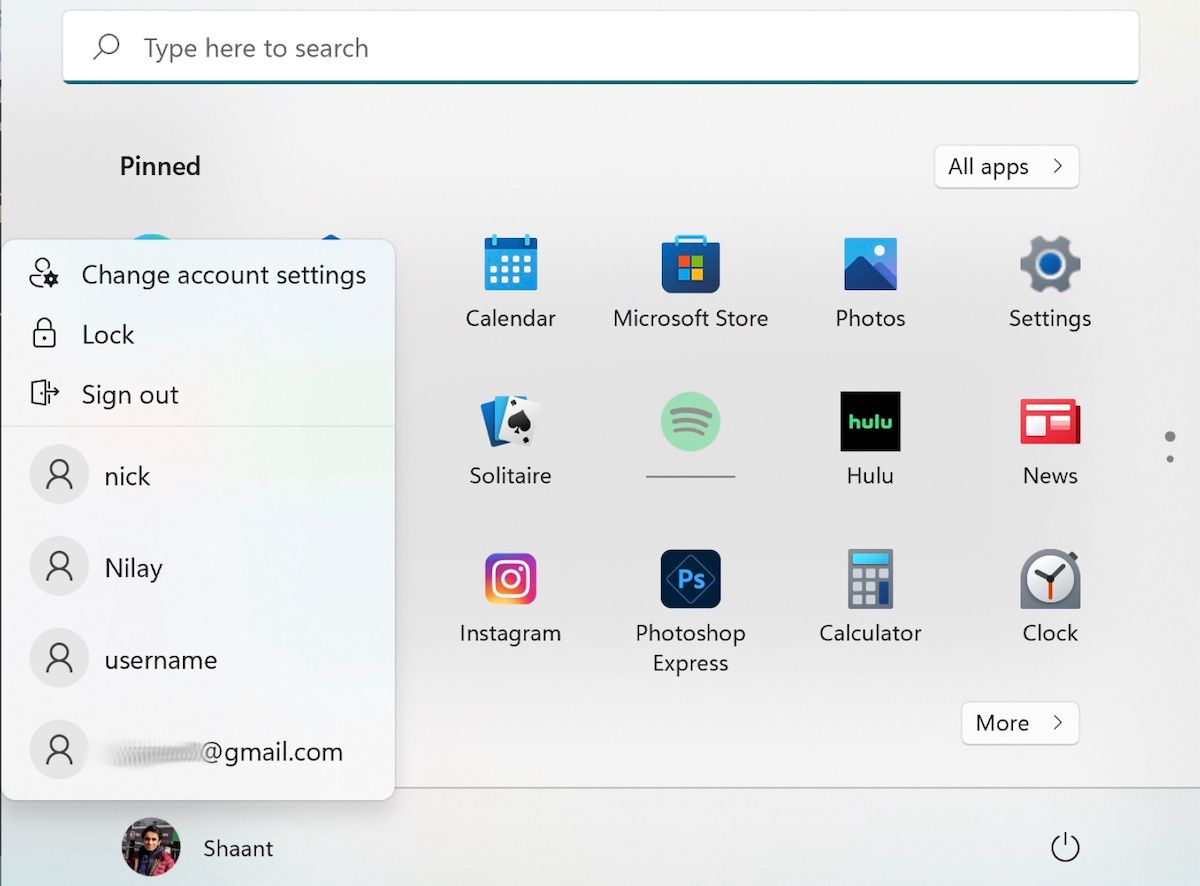Click the chevron on More button

point(1058,722)
